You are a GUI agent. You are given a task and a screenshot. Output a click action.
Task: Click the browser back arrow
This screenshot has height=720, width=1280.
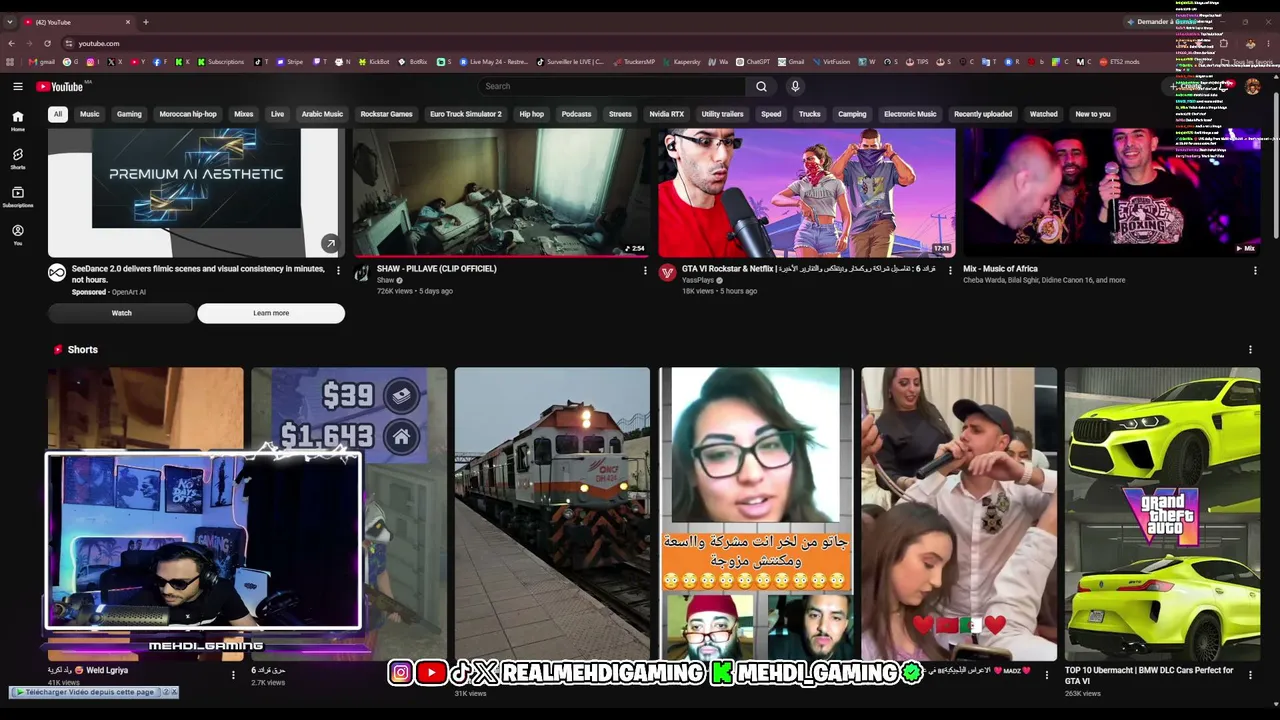(11, 44)
